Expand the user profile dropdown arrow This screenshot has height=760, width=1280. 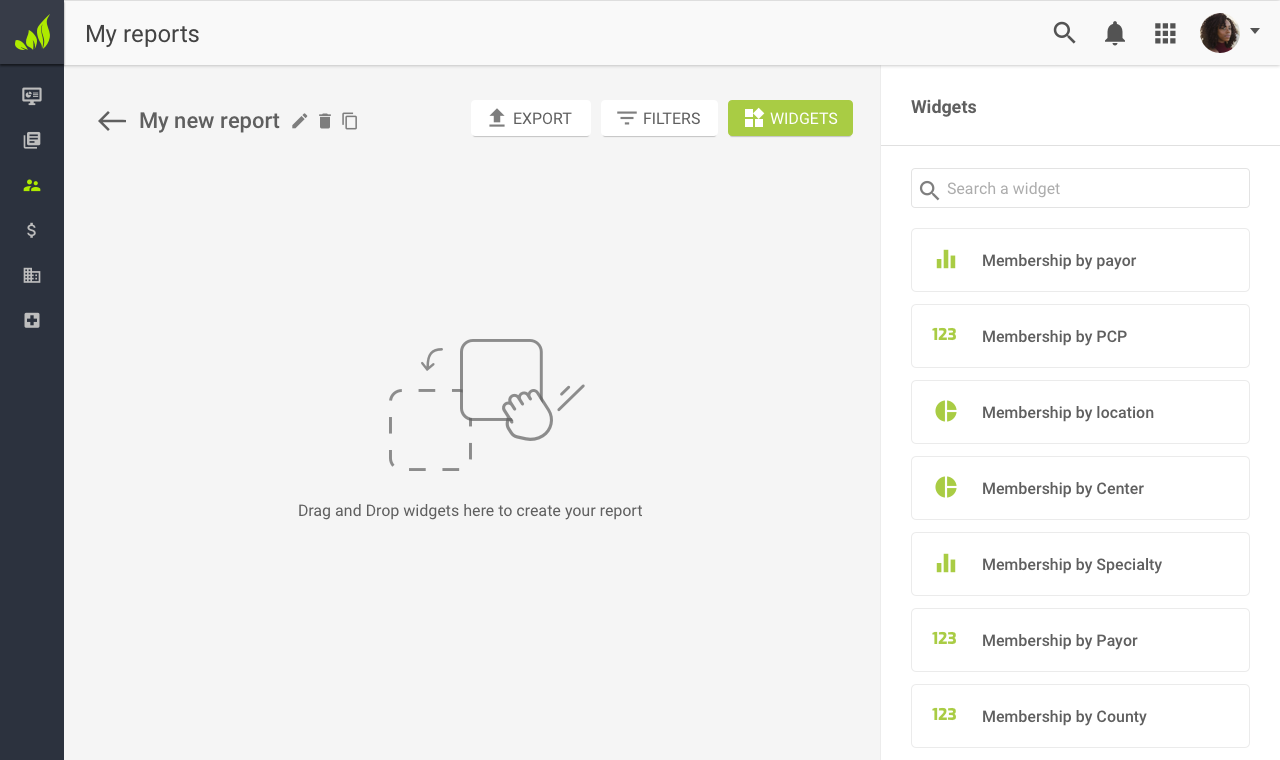click(x=1255, y=31)
